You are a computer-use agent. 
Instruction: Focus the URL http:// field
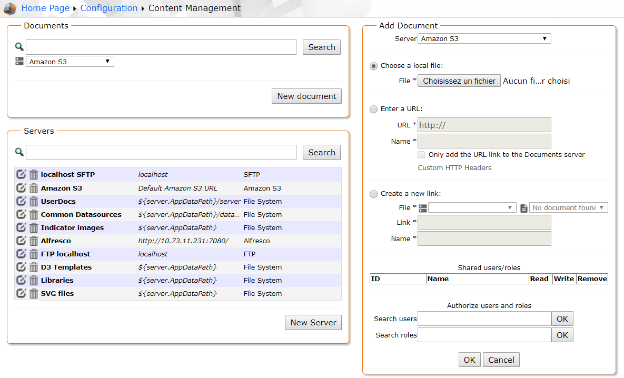[484, 125]
